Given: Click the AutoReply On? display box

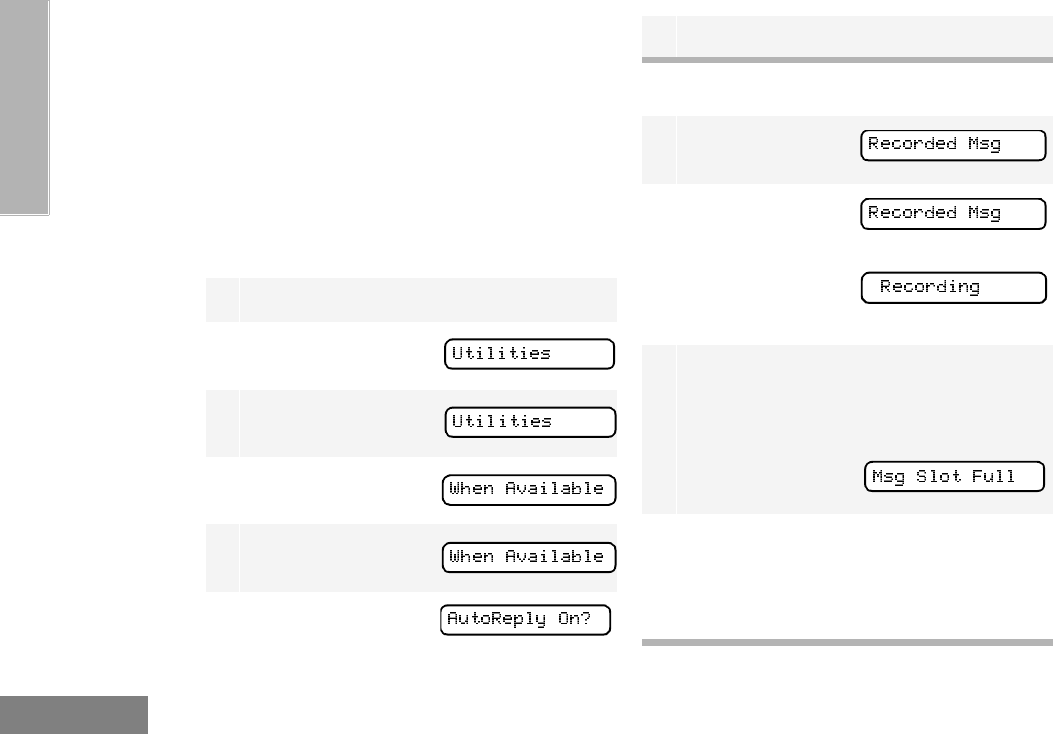Looking at the screenshot, I should tap(527, 620).
